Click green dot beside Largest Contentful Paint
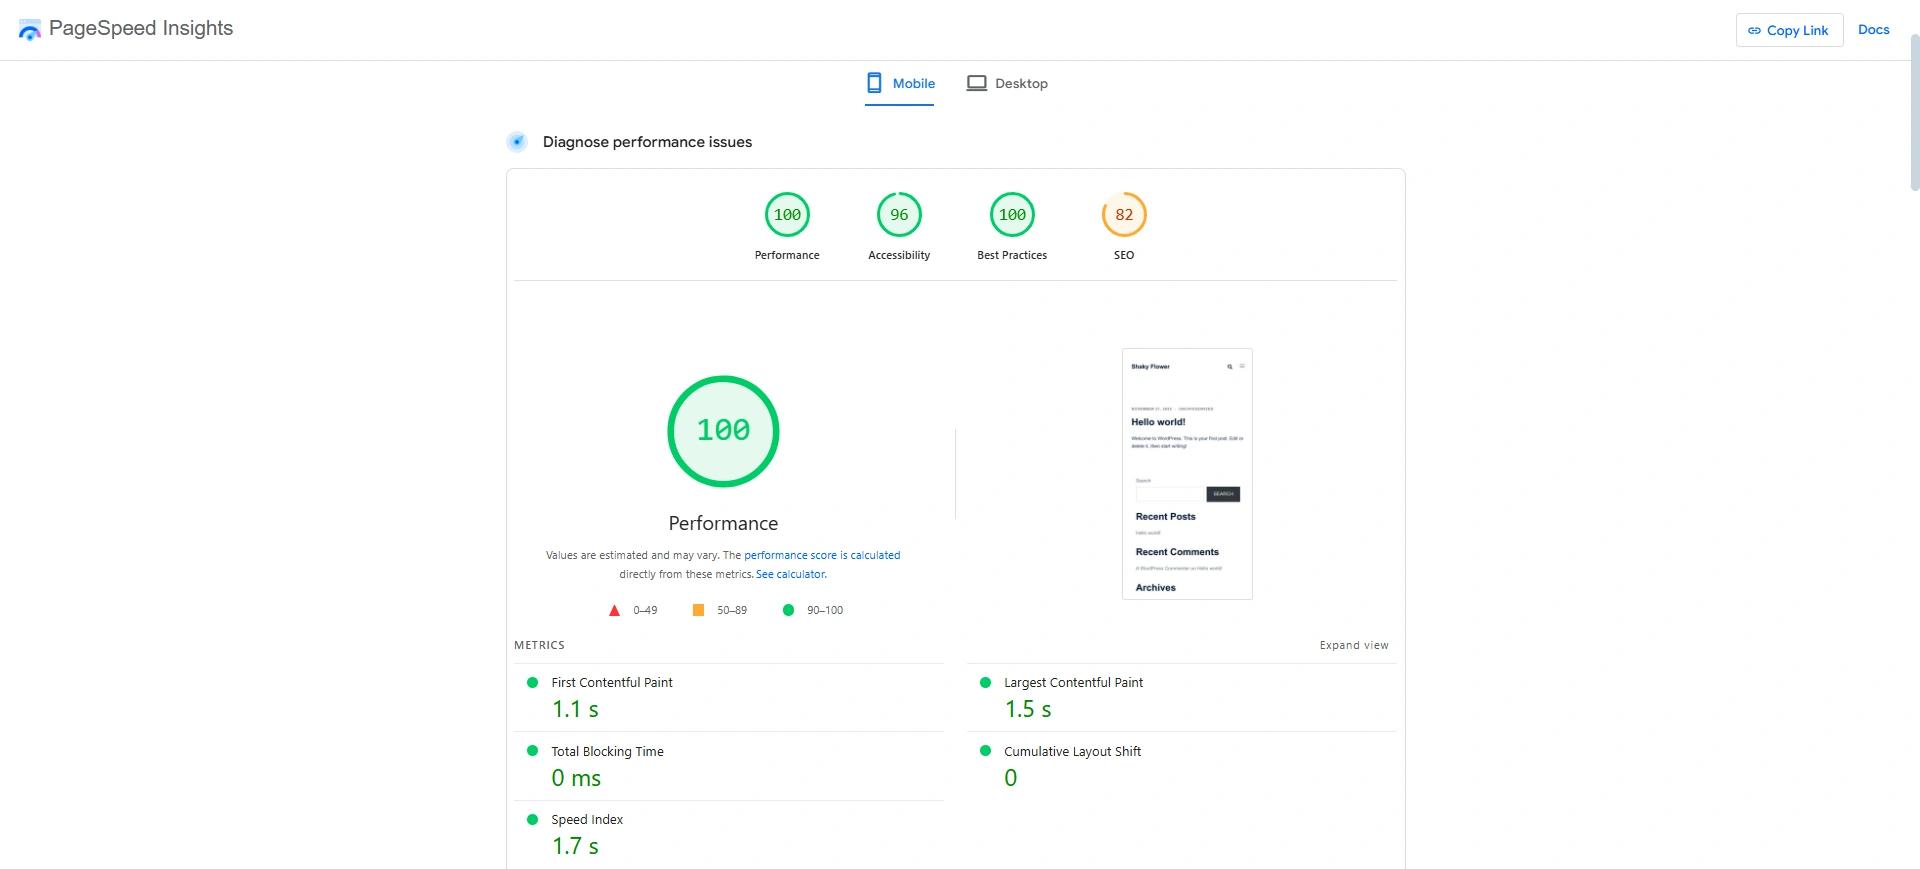This screenshot has width=1920, height=869. pos(985,682)
